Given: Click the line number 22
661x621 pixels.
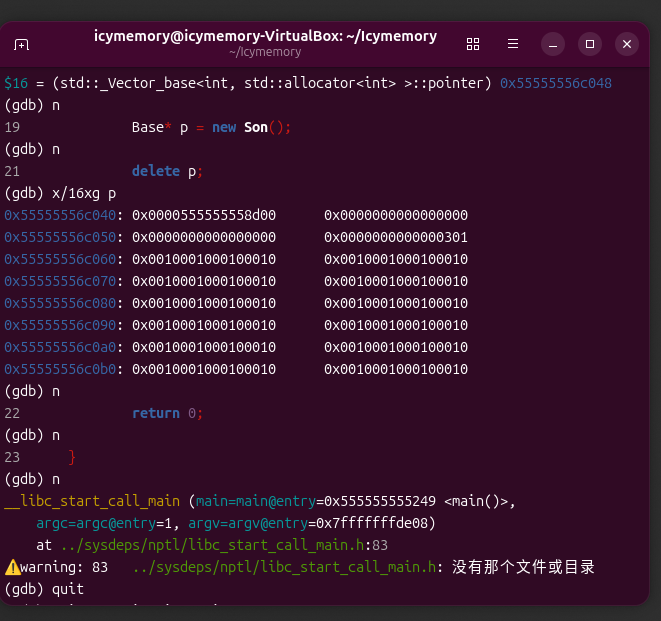Looking at the screenshot, I should [x=12, y=414].
